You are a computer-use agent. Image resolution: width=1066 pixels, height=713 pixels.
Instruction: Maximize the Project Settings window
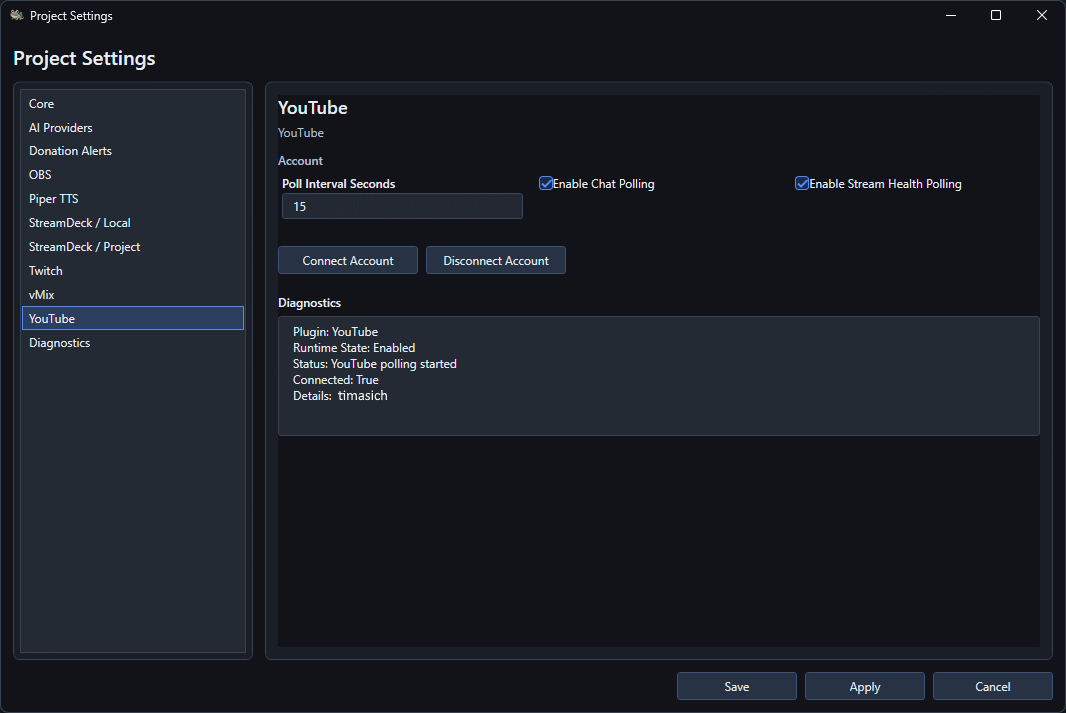[996, 15]
